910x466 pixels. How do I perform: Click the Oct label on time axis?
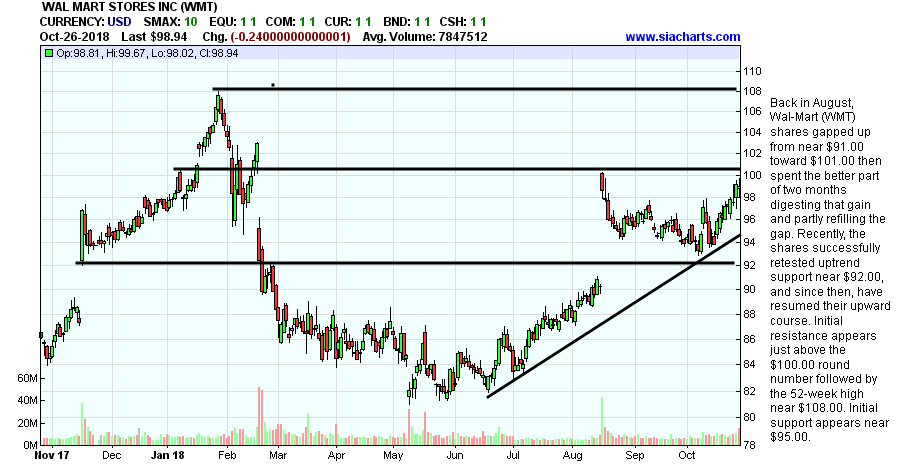[x=687, y=454]
